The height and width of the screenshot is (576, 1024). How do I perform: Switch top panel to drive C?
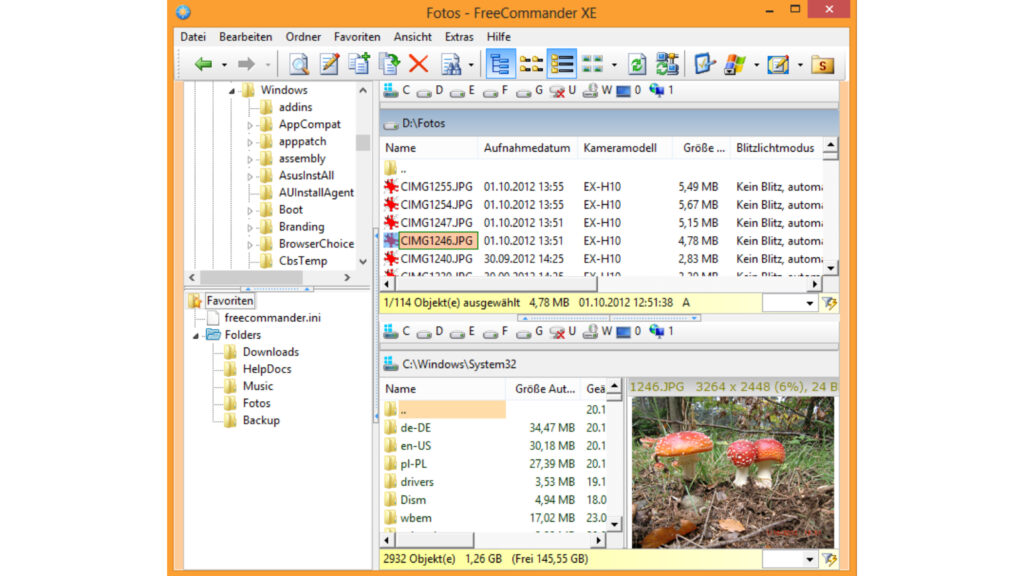pyautogui.click(x=397, y=91)
